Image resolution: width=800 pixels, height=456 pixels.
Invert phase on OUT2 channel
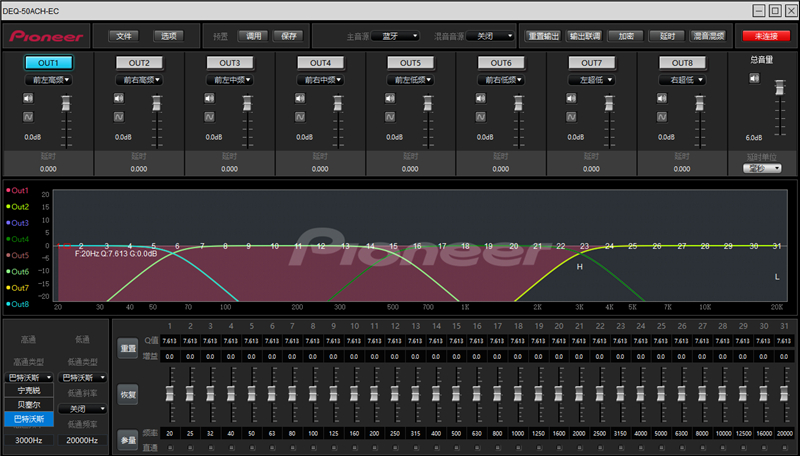[119, 117]
